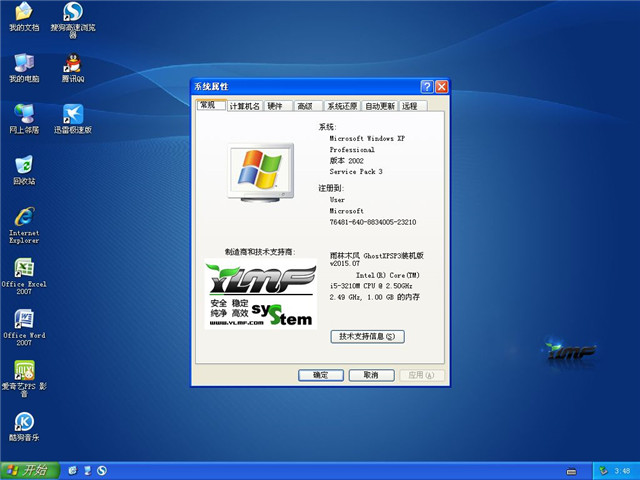Click the show desktop quick launch icon
The width and height of the screenshot is (640, 480).
(87, 471)
